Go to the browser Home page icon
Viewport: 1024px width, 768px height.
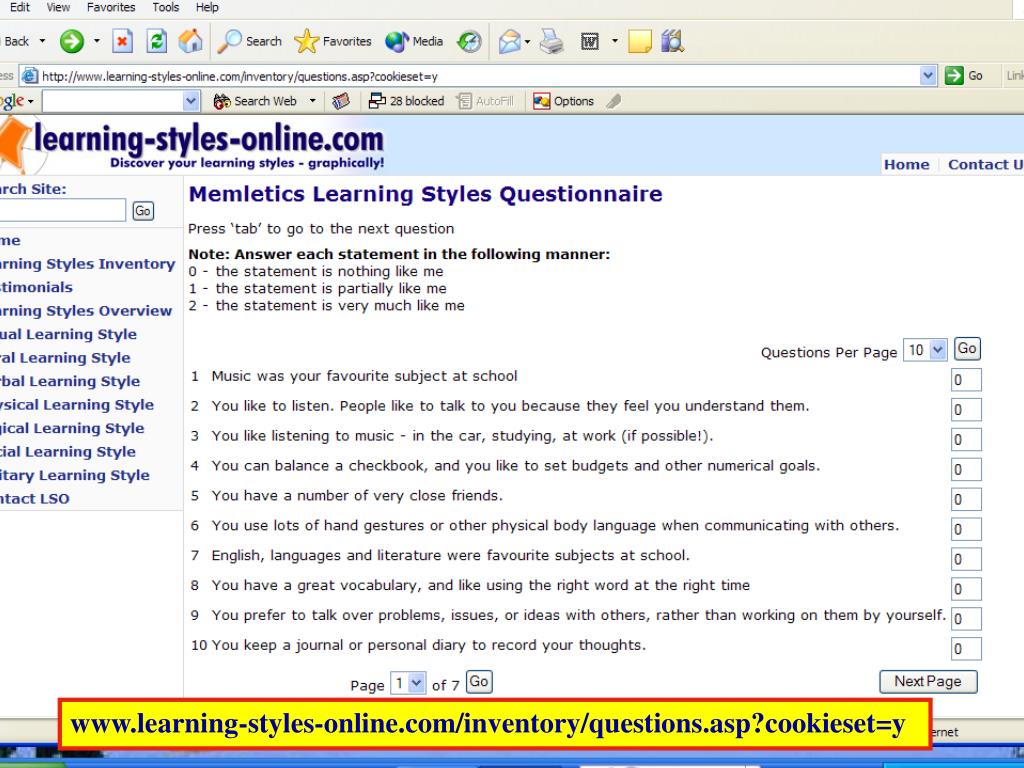click(191, 41)
